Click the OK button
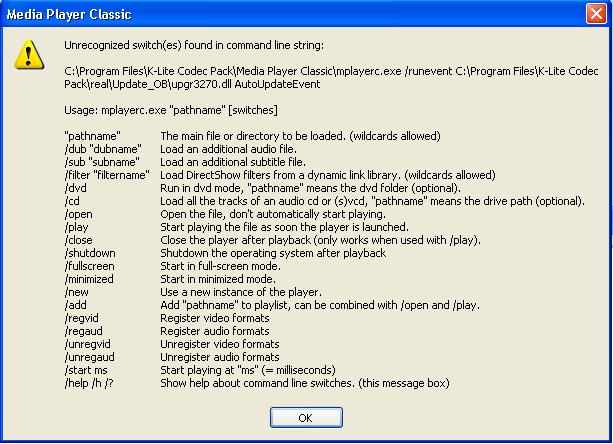Image resolution: width=613 pixels, height=444 pixels. [x=306, y=417]
